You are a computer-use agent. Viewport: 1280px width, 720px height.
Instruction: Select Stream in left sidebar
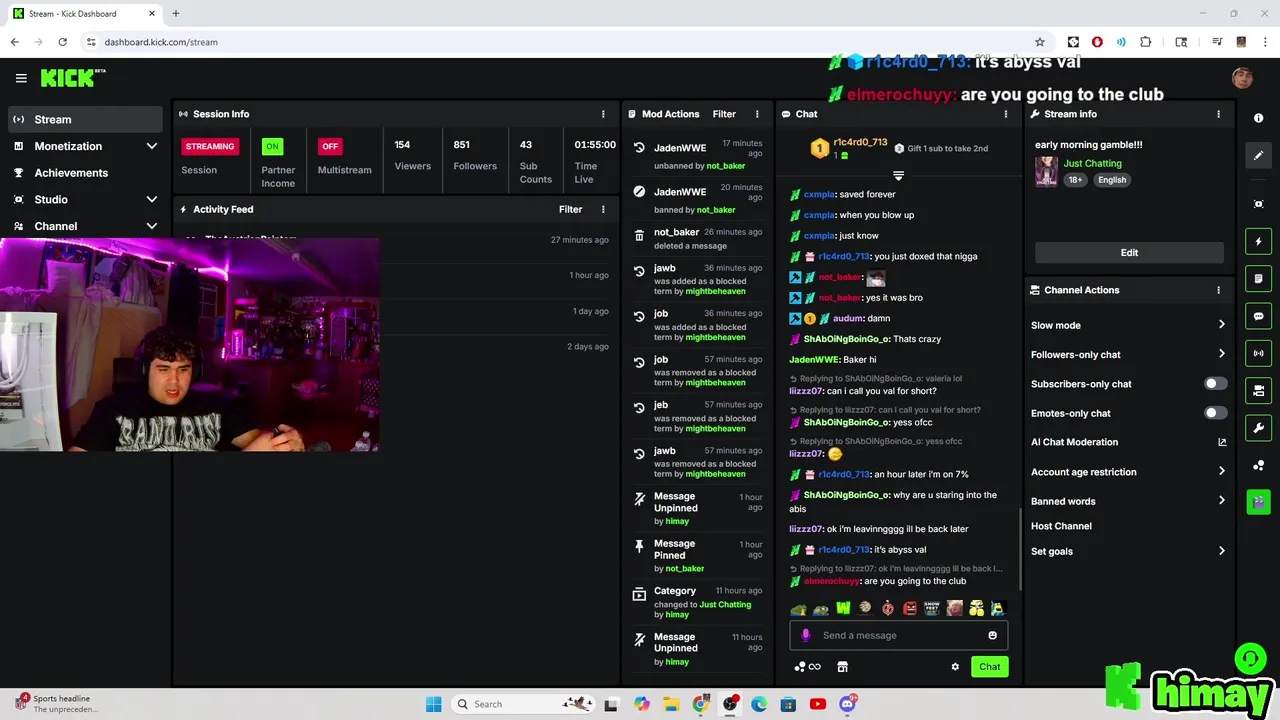tap(85, 119)
